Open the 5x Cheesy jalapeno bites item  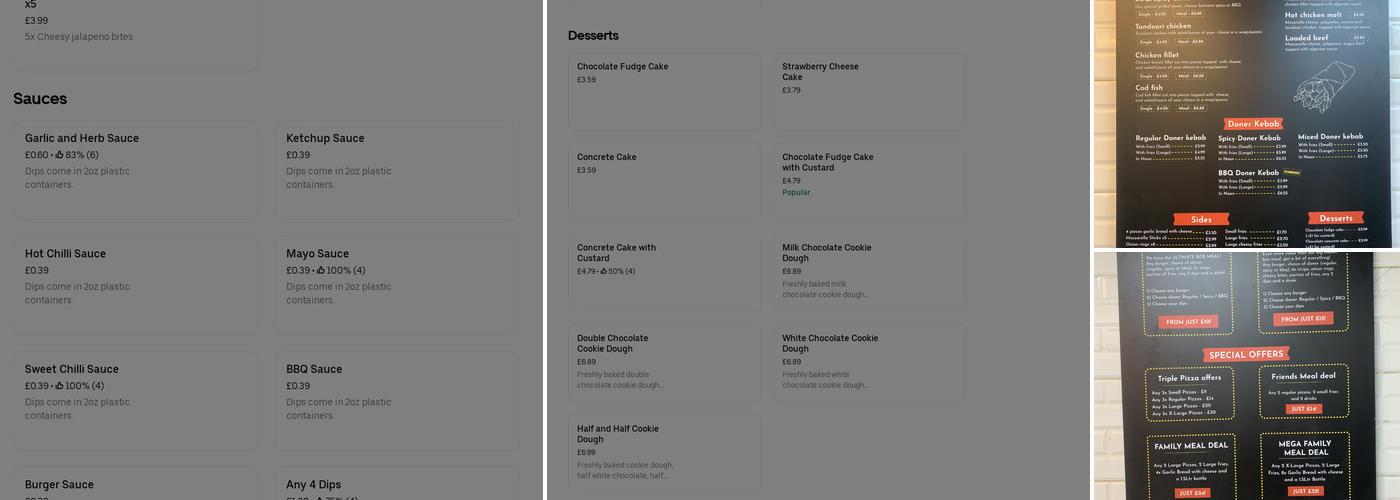pos(135,30)
